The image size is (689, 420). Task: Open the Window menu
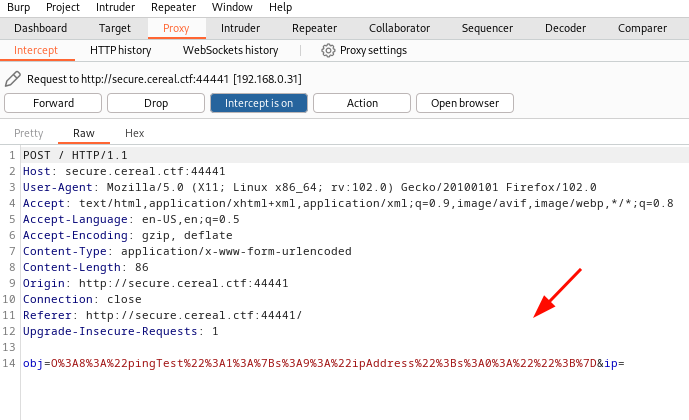tap(232, 7)
